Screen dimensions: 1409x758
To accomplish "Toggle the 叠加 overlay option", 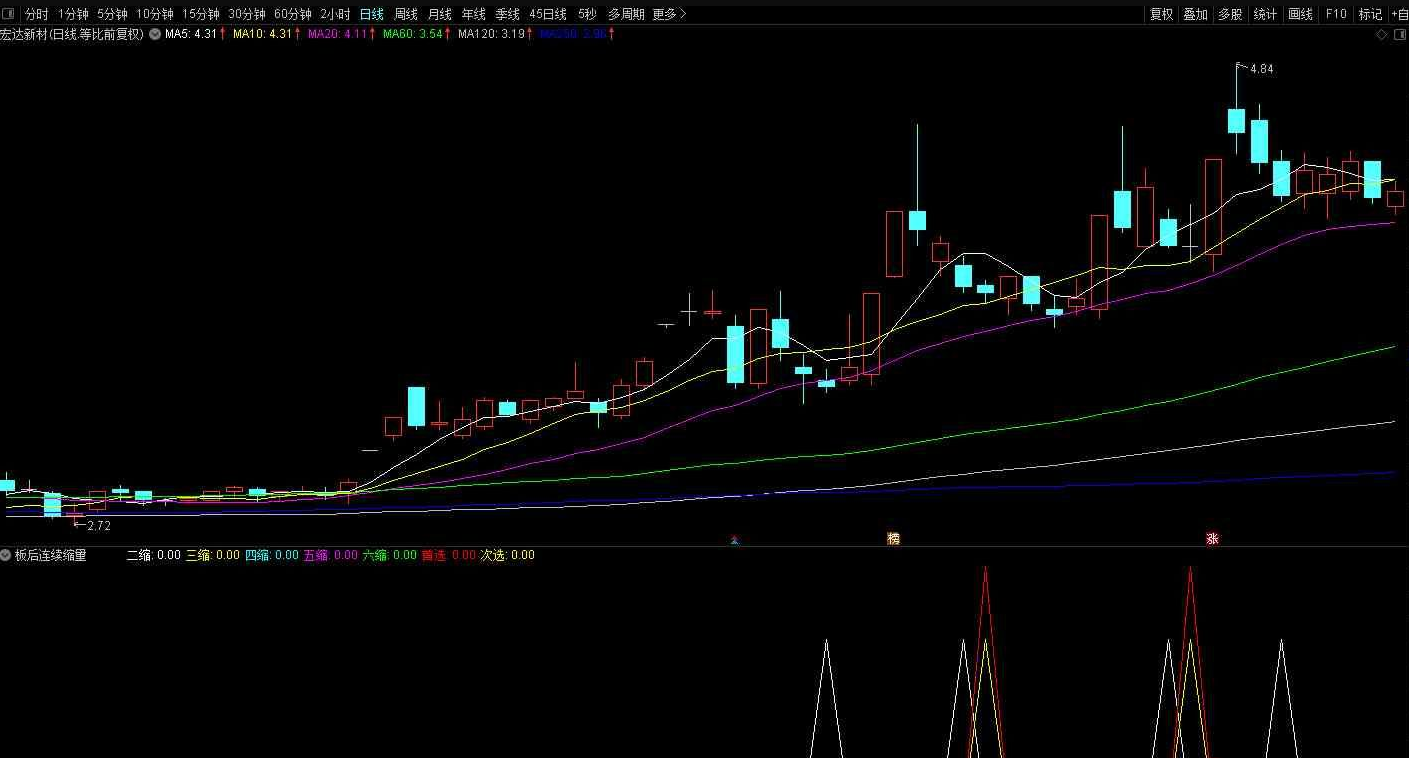I will coord(1195,14).
